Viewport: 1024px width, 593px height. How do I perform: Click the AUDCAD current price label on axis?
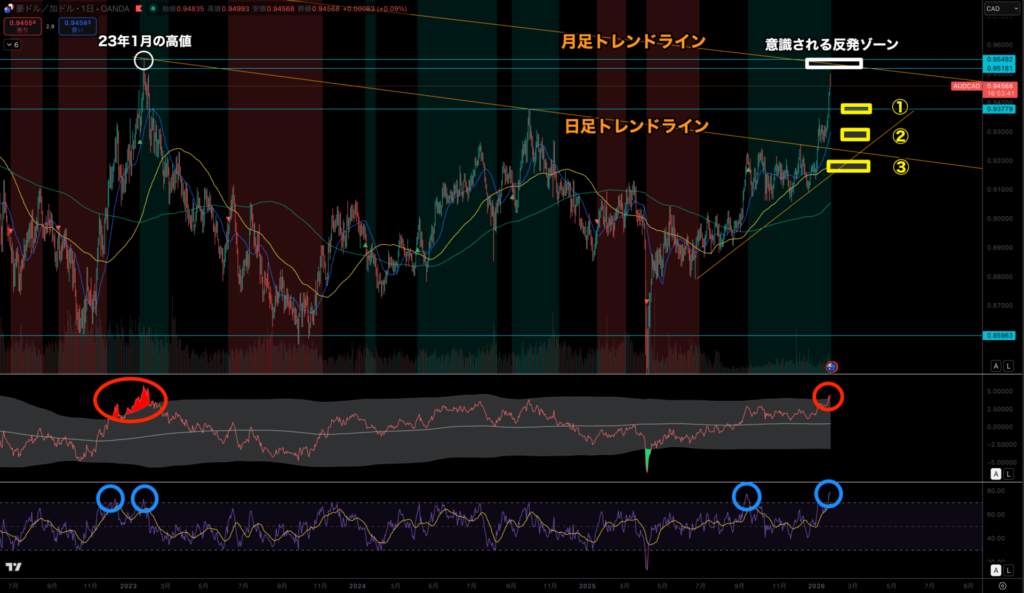(x=969, y=87)
